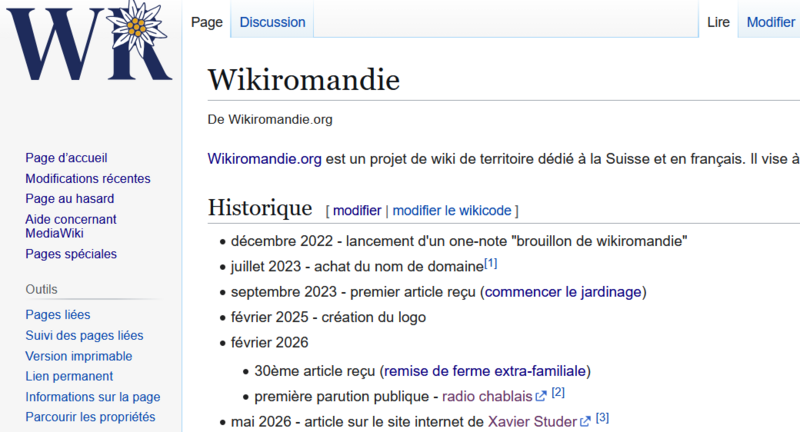Open footnote reference [2]
The width and height of the screenshot is (800, 432).
pyautogui.click(x=558, y=392)
